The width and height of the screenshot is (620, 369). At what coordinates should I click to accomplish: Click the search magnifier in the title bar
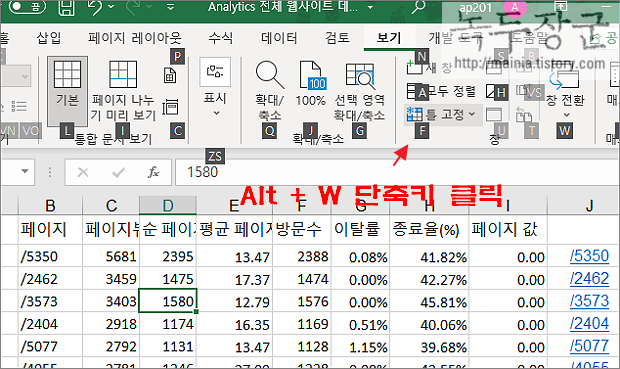[x=418, y=7]
